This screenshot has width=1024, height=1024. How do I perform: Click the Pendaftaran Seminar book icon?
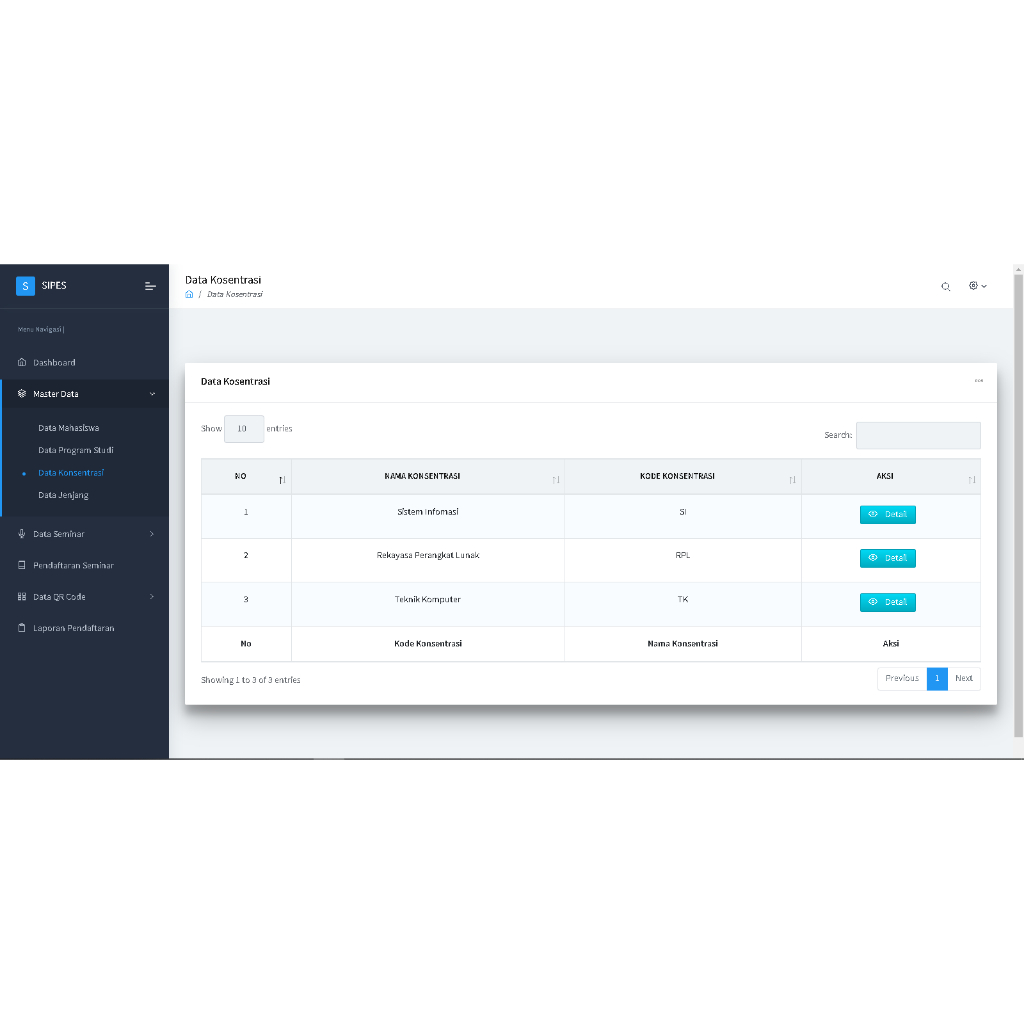click(x=22, y=565)
